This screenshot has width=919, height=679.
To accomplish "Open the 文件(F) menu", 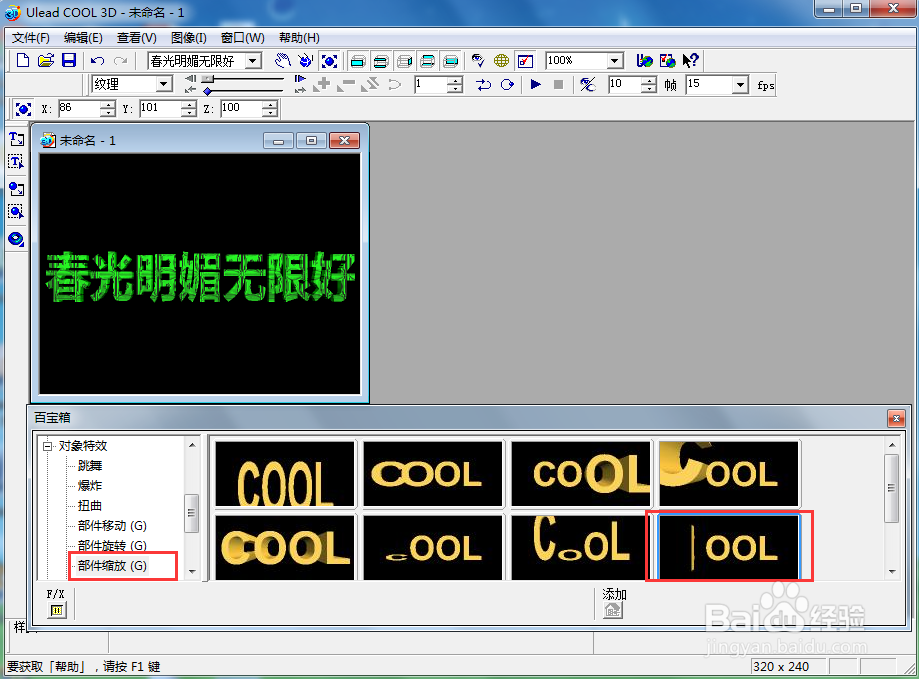I will point(31,38).
